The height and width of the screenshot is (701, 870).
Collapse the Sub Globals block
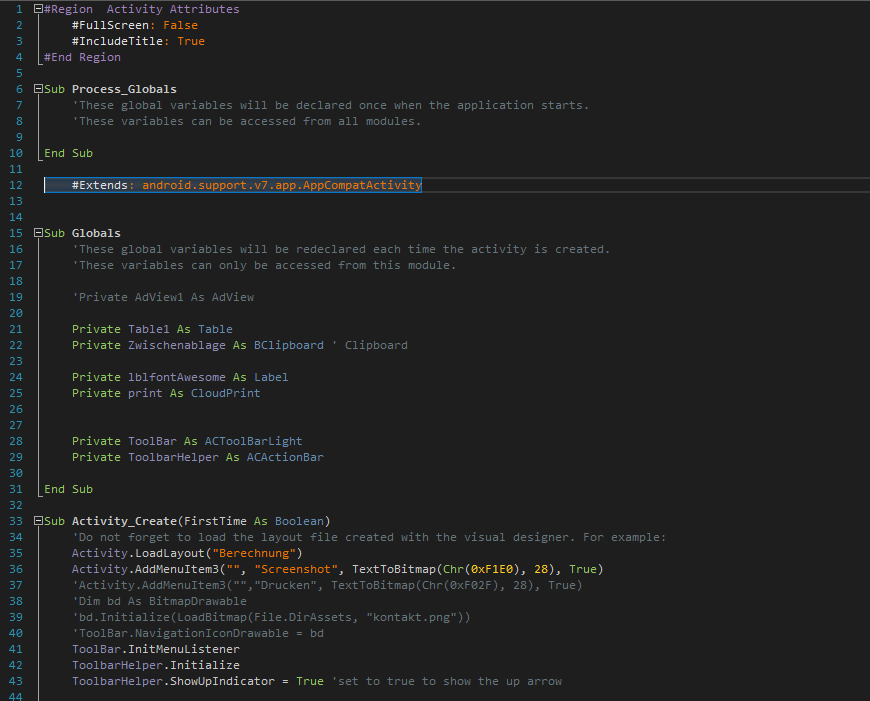38,233
